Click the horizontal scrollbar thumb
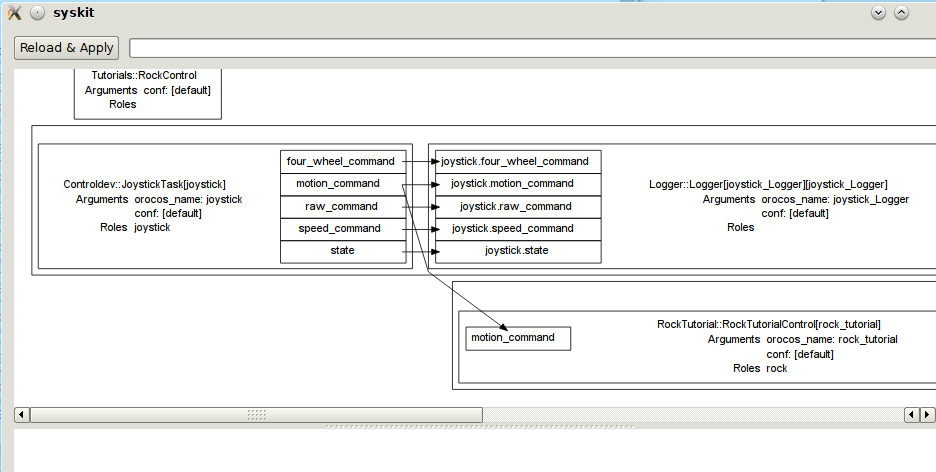Image resolution: width=936 pixels, height=472 pixels. 256,414
